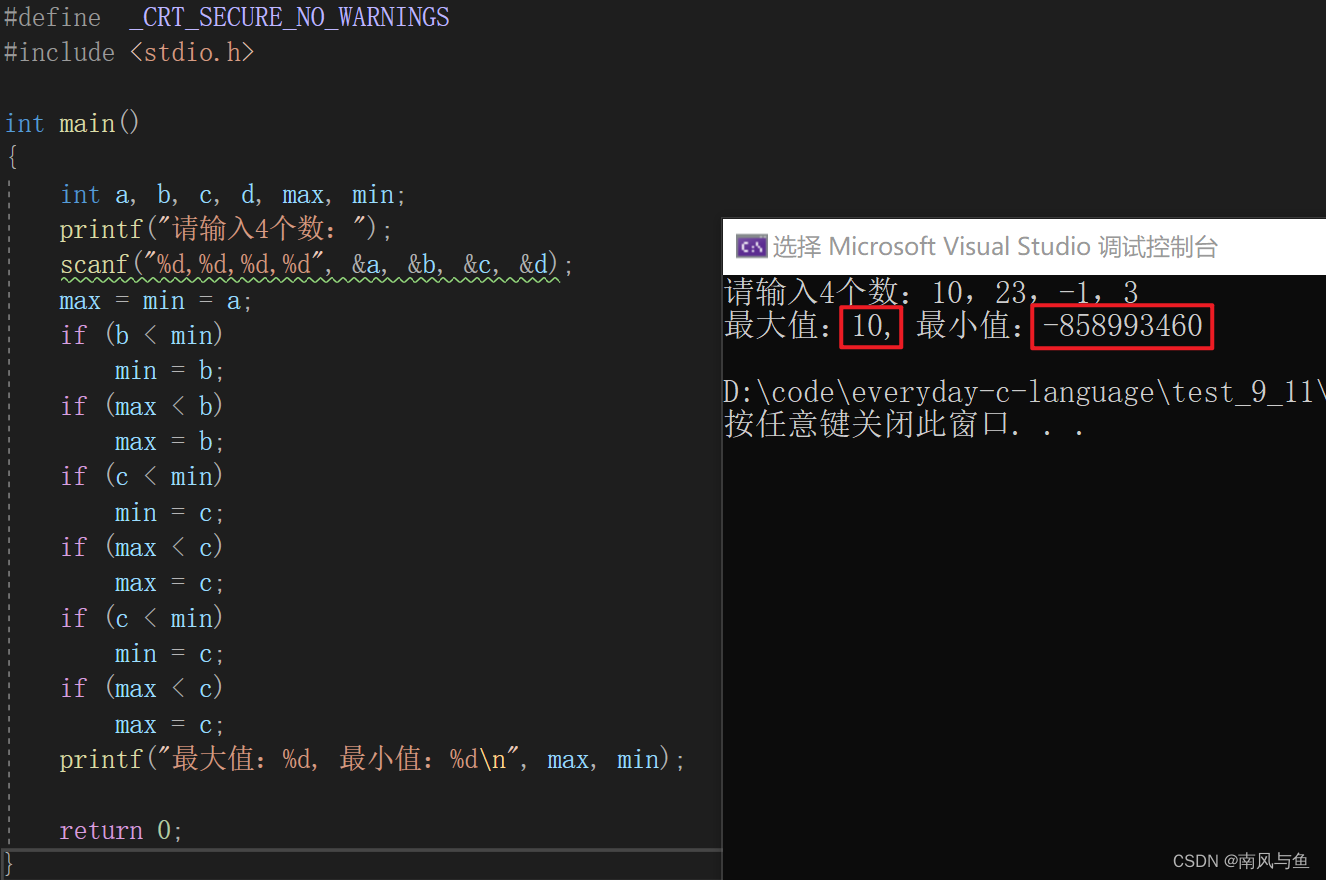1326x880 pixels.
Task: Click the D:\code\everyday-c-language path in console
Action: tap(1024, 392)
